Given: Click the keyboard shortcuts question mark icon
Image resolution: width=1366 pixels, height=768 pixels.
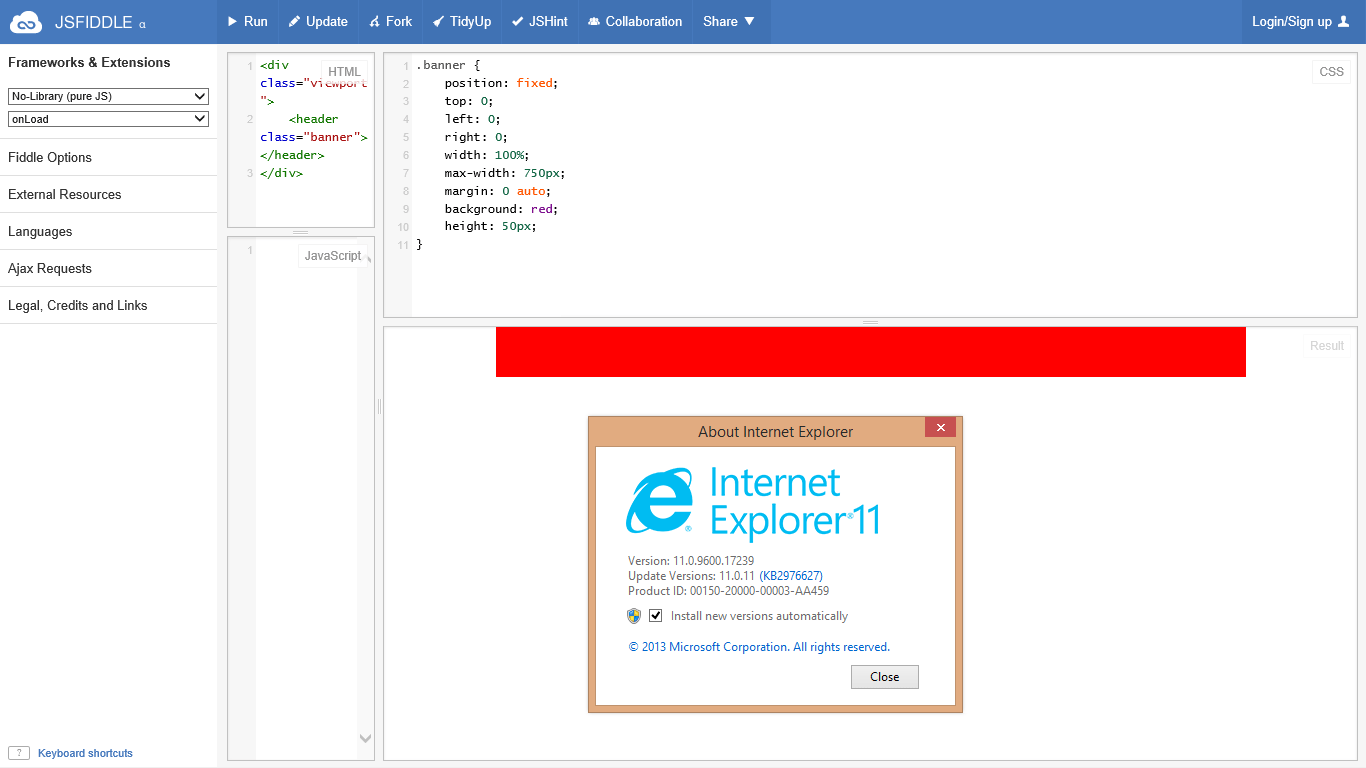Looking at the screenshot, I should [18, 753].
